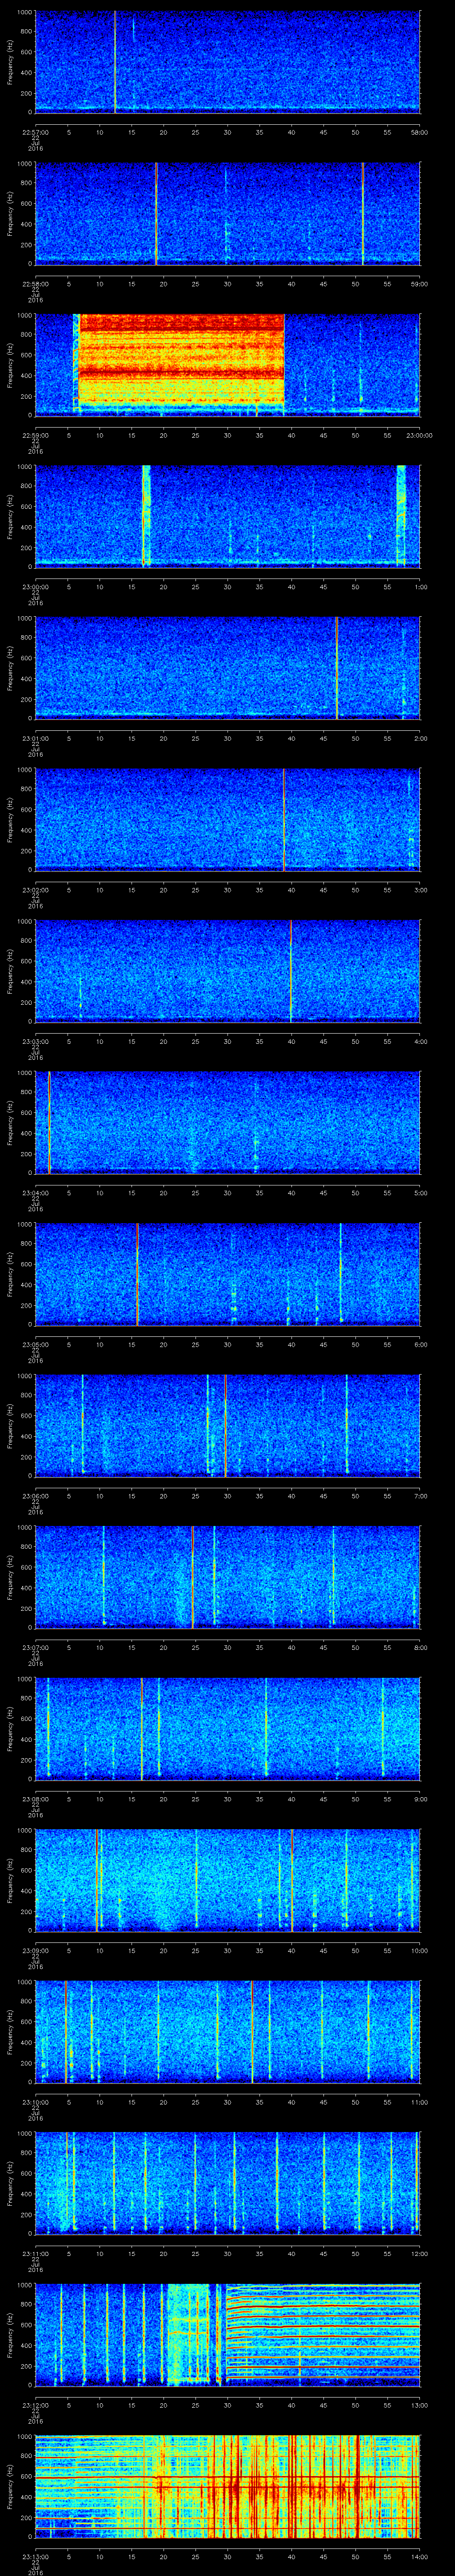Viewport: 455px width, 2576px height.
Task: Click the spectrogram panel starting at 23:03:00
Action: (228, 971)
